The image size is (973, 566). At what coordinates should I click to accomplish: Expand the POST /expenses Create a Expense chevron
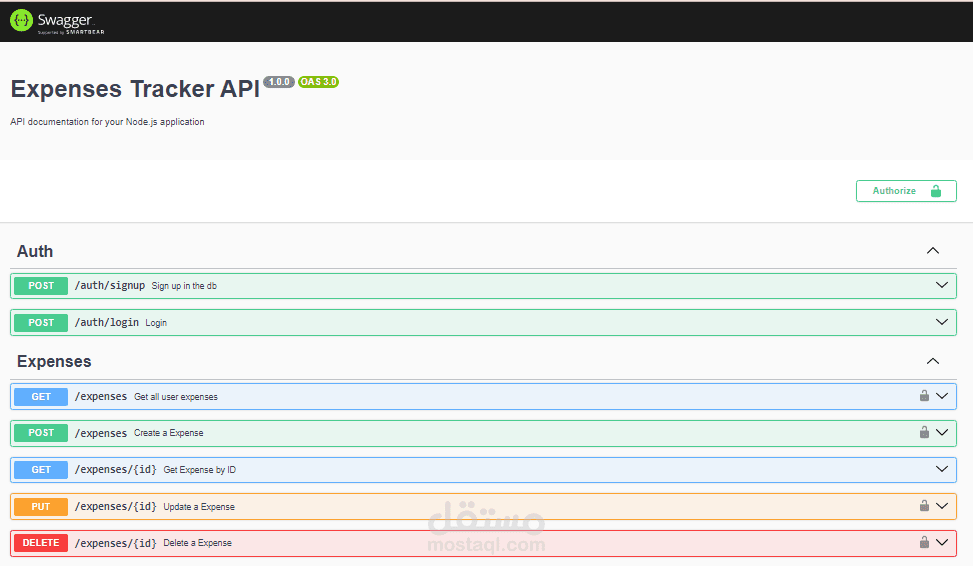coord(941,432)
